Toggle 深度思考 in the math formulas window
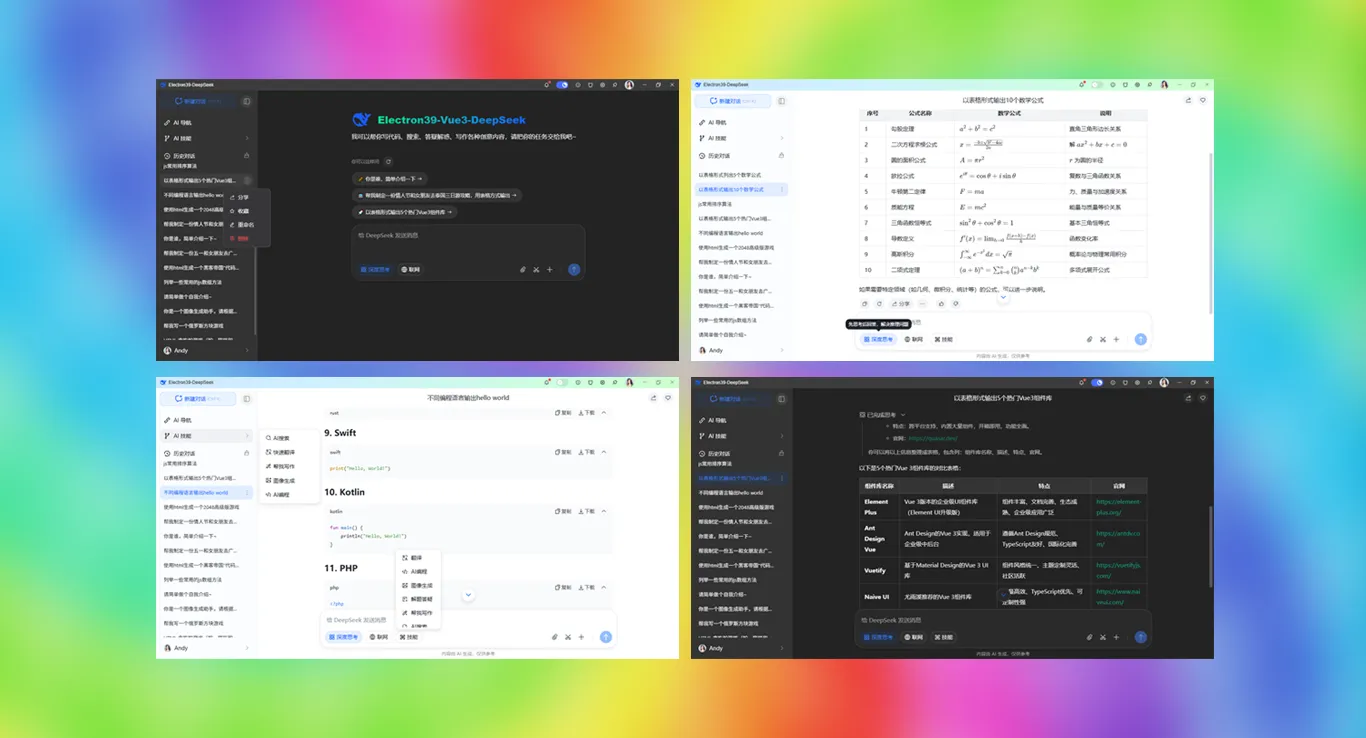Viewport: 1366px width, 738px height. pos(879,339)
